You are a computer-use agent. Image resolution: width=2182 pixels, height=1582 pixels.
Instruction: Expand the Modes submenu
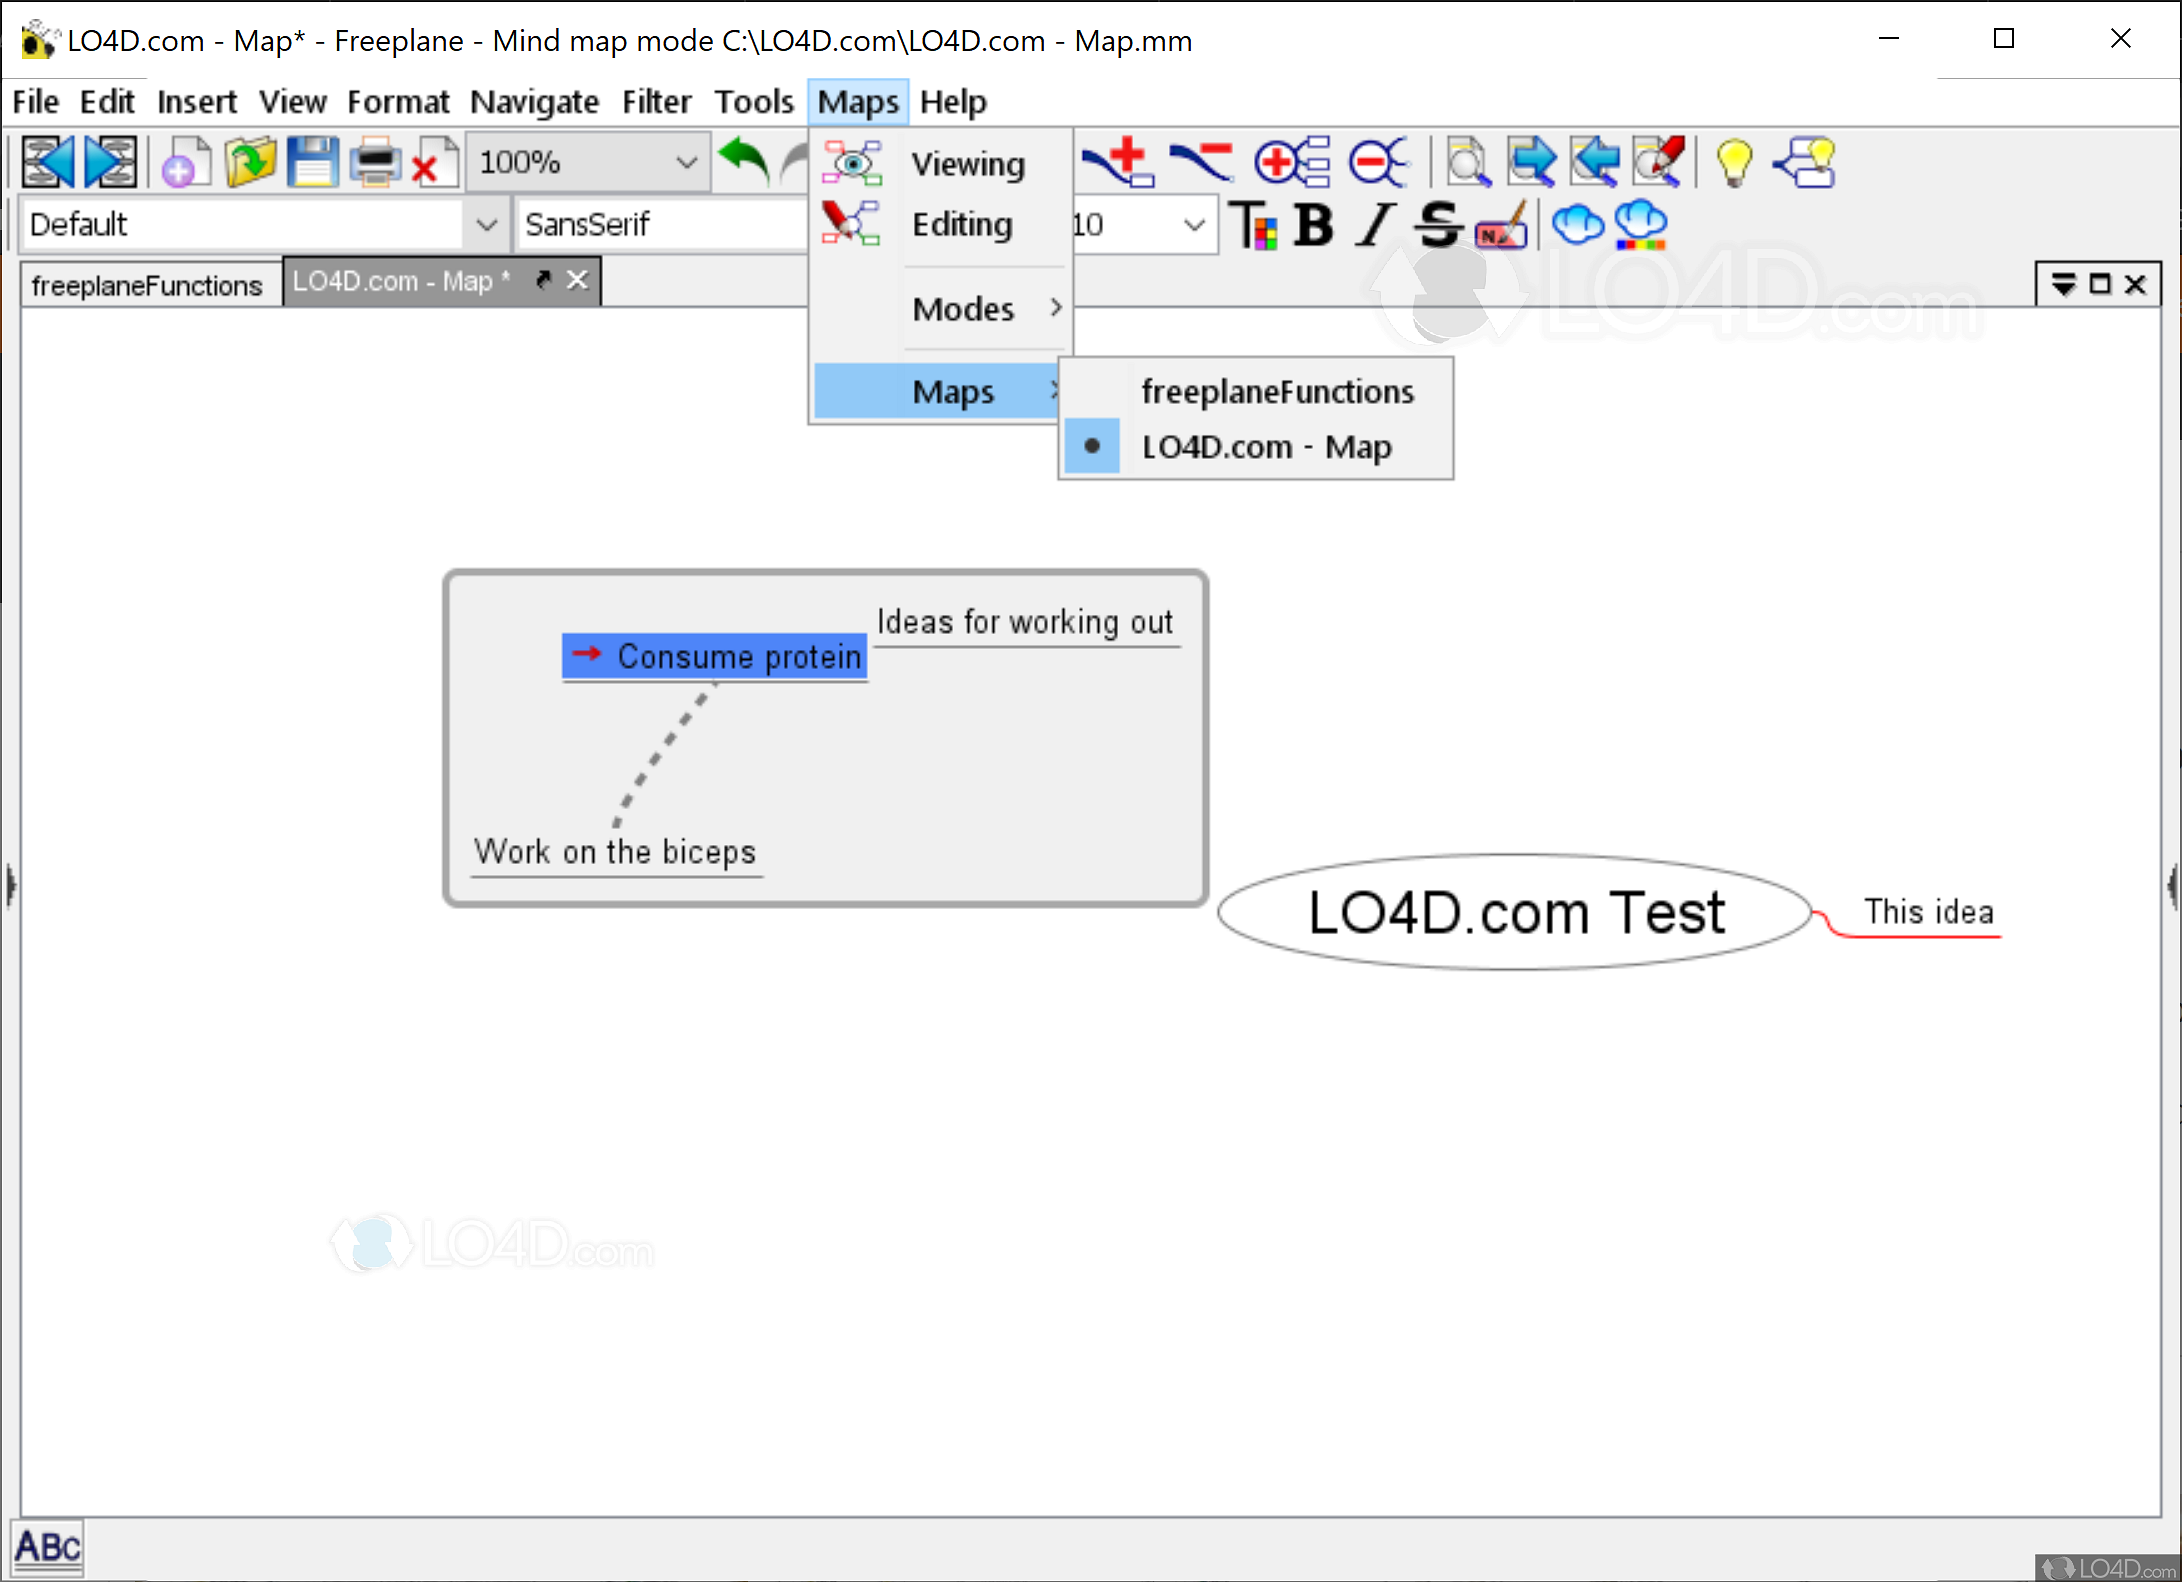pyautogui.click(x=940, y=309)
